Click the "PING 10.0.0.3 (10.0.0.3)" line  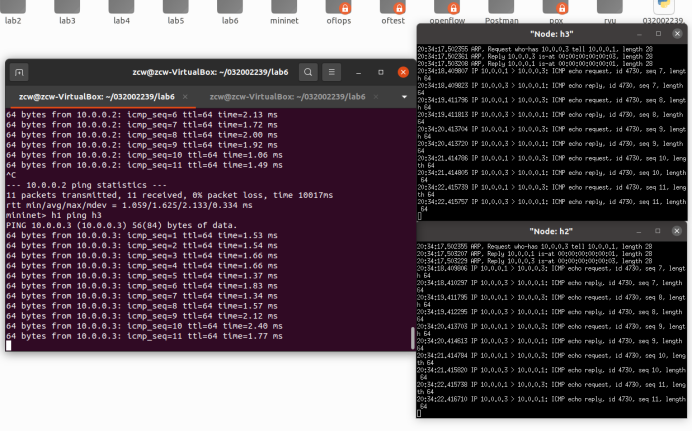121,225
